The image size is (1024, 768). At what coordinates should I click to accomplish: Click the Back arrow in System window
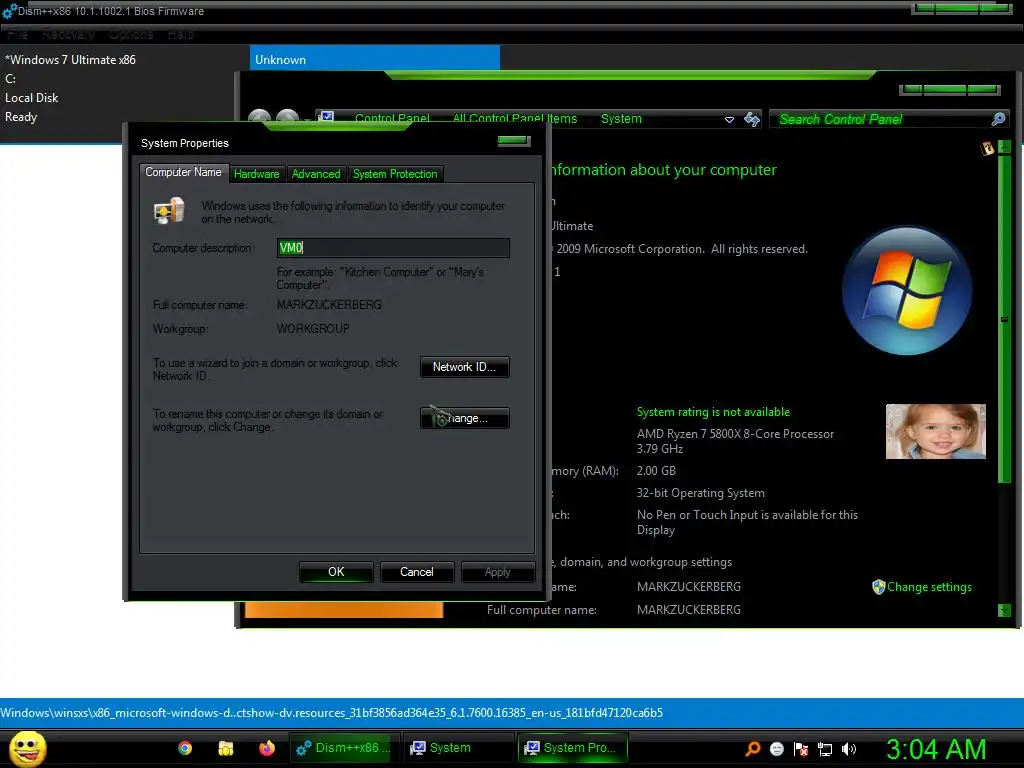click(x=259, y=118)
